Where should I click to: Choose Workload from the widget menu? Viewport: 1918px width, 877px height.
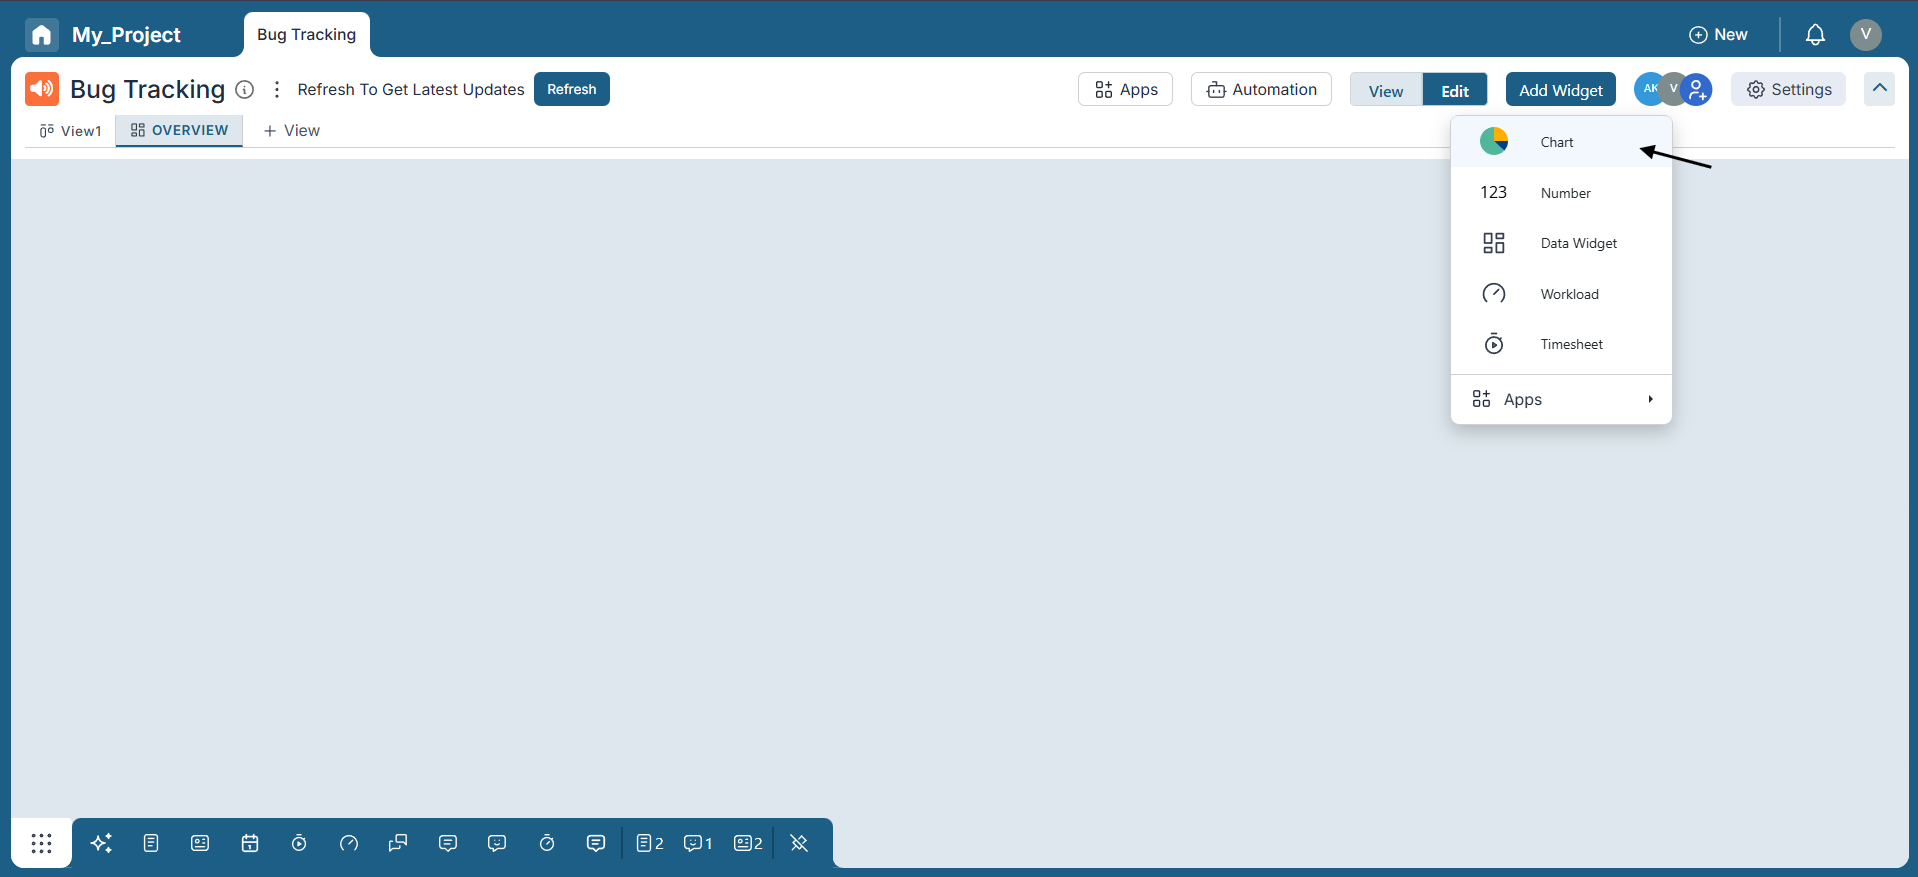[x=1562, y=294]
